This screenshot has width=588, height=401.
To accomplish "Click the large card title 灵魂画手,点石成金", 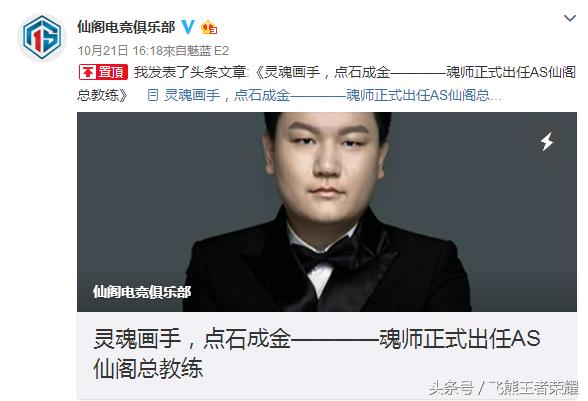I will pyautogui.click(x=192, y=339).
